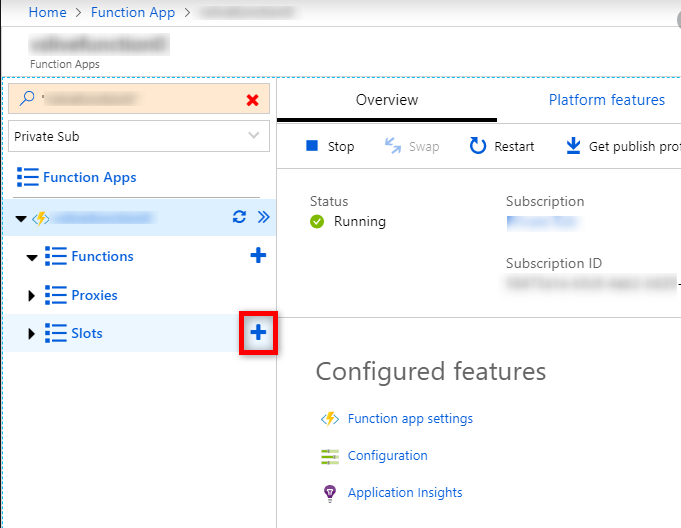Image resolution: width=681 pixels, height=528 pixels.
Task: Stop the function app
Action: pos(329,146)
